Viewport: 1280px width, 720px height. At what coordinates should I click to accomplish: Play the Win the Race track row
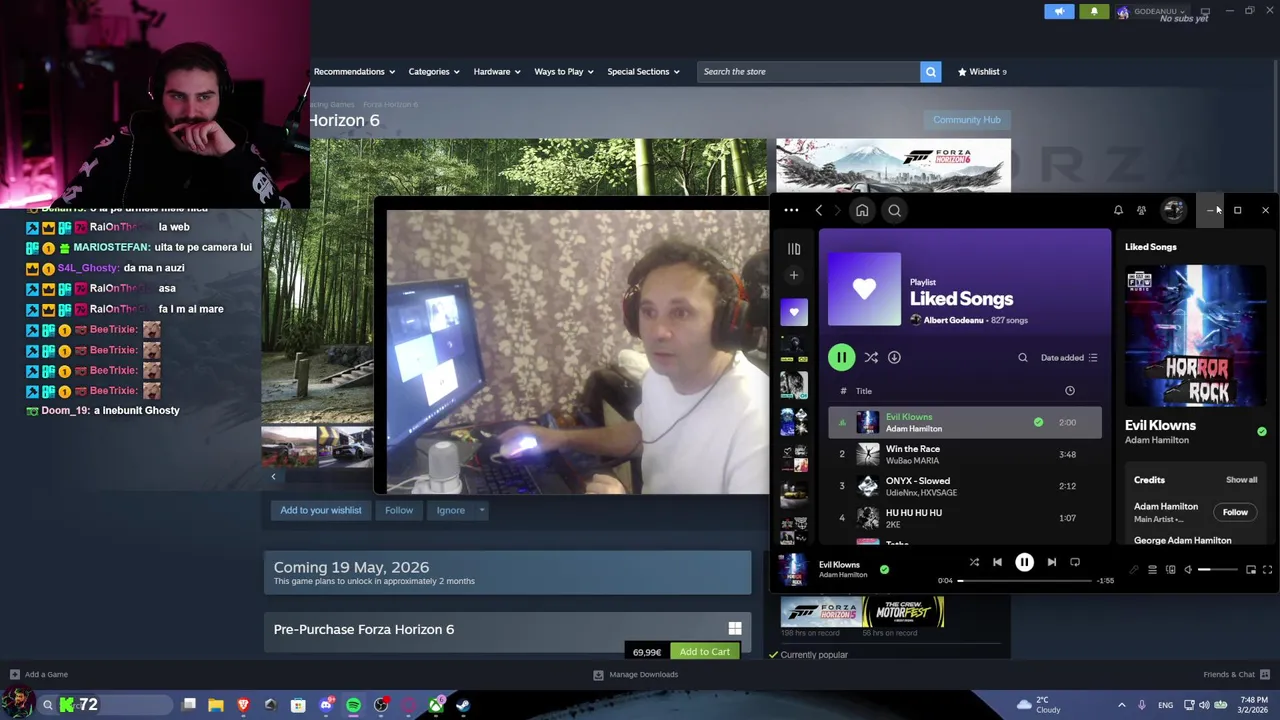[965, 454]
